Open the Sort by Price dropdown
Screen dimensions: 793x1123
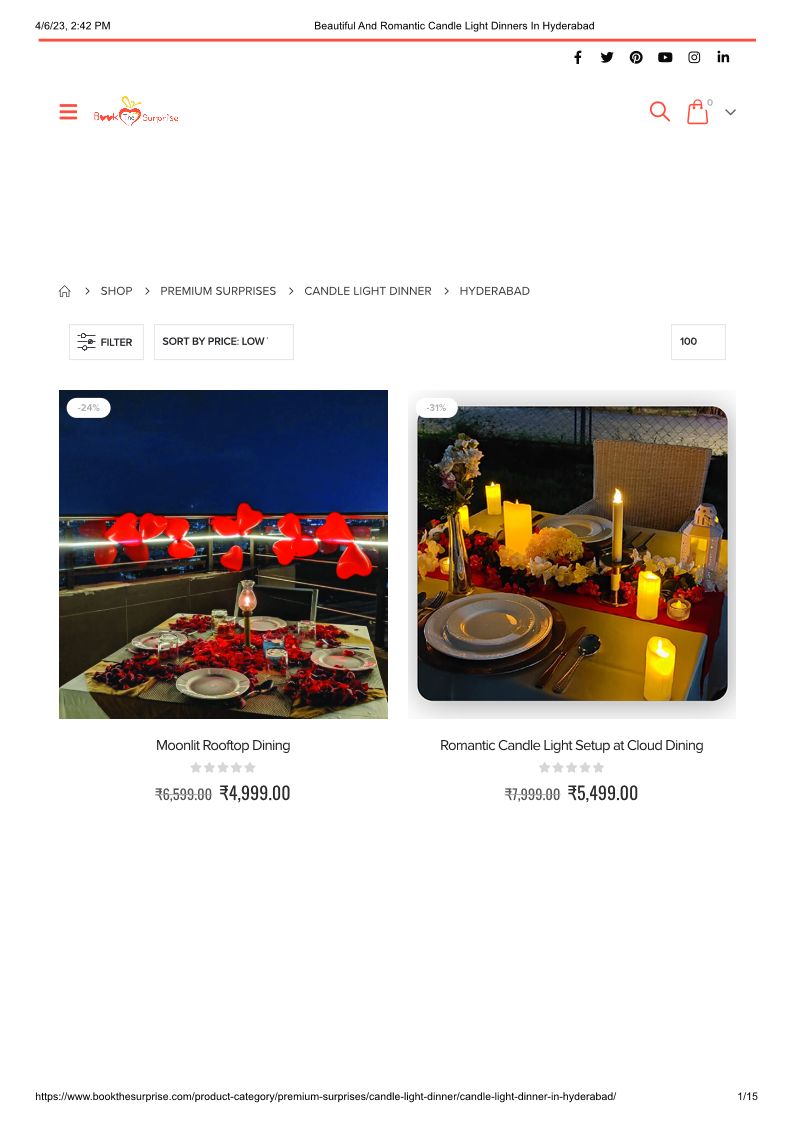coord(224,342)
